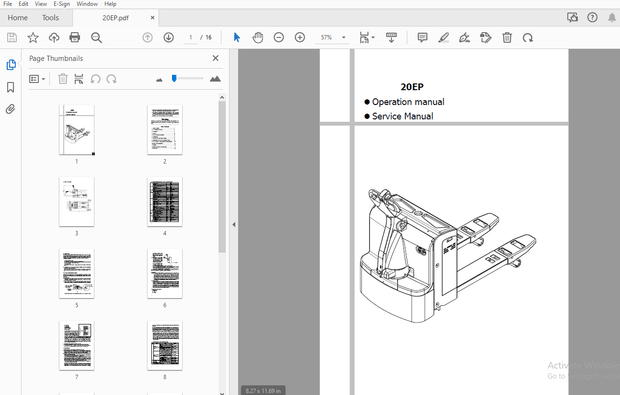Image resolution: width=620 pixels, height=395 pixels.
Task: Enlarge thumbnails large mountains icon
Action: [215, 79]
